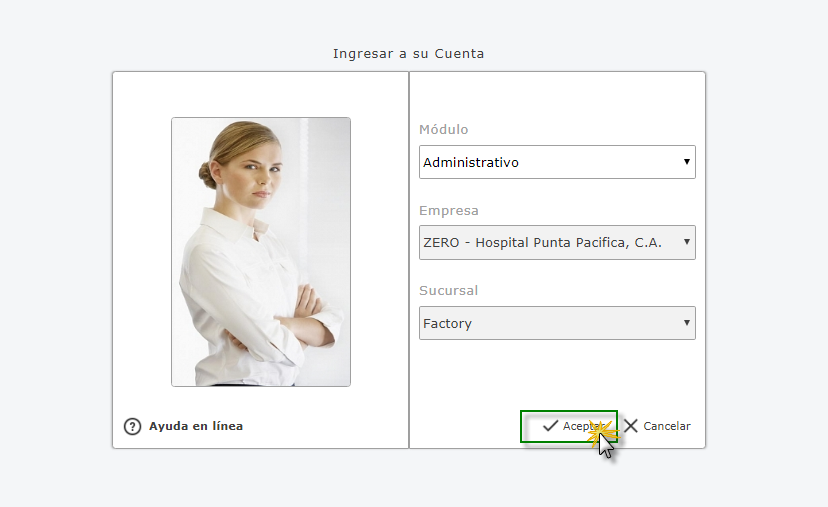Open the Empresa combo box

(556, 242)
